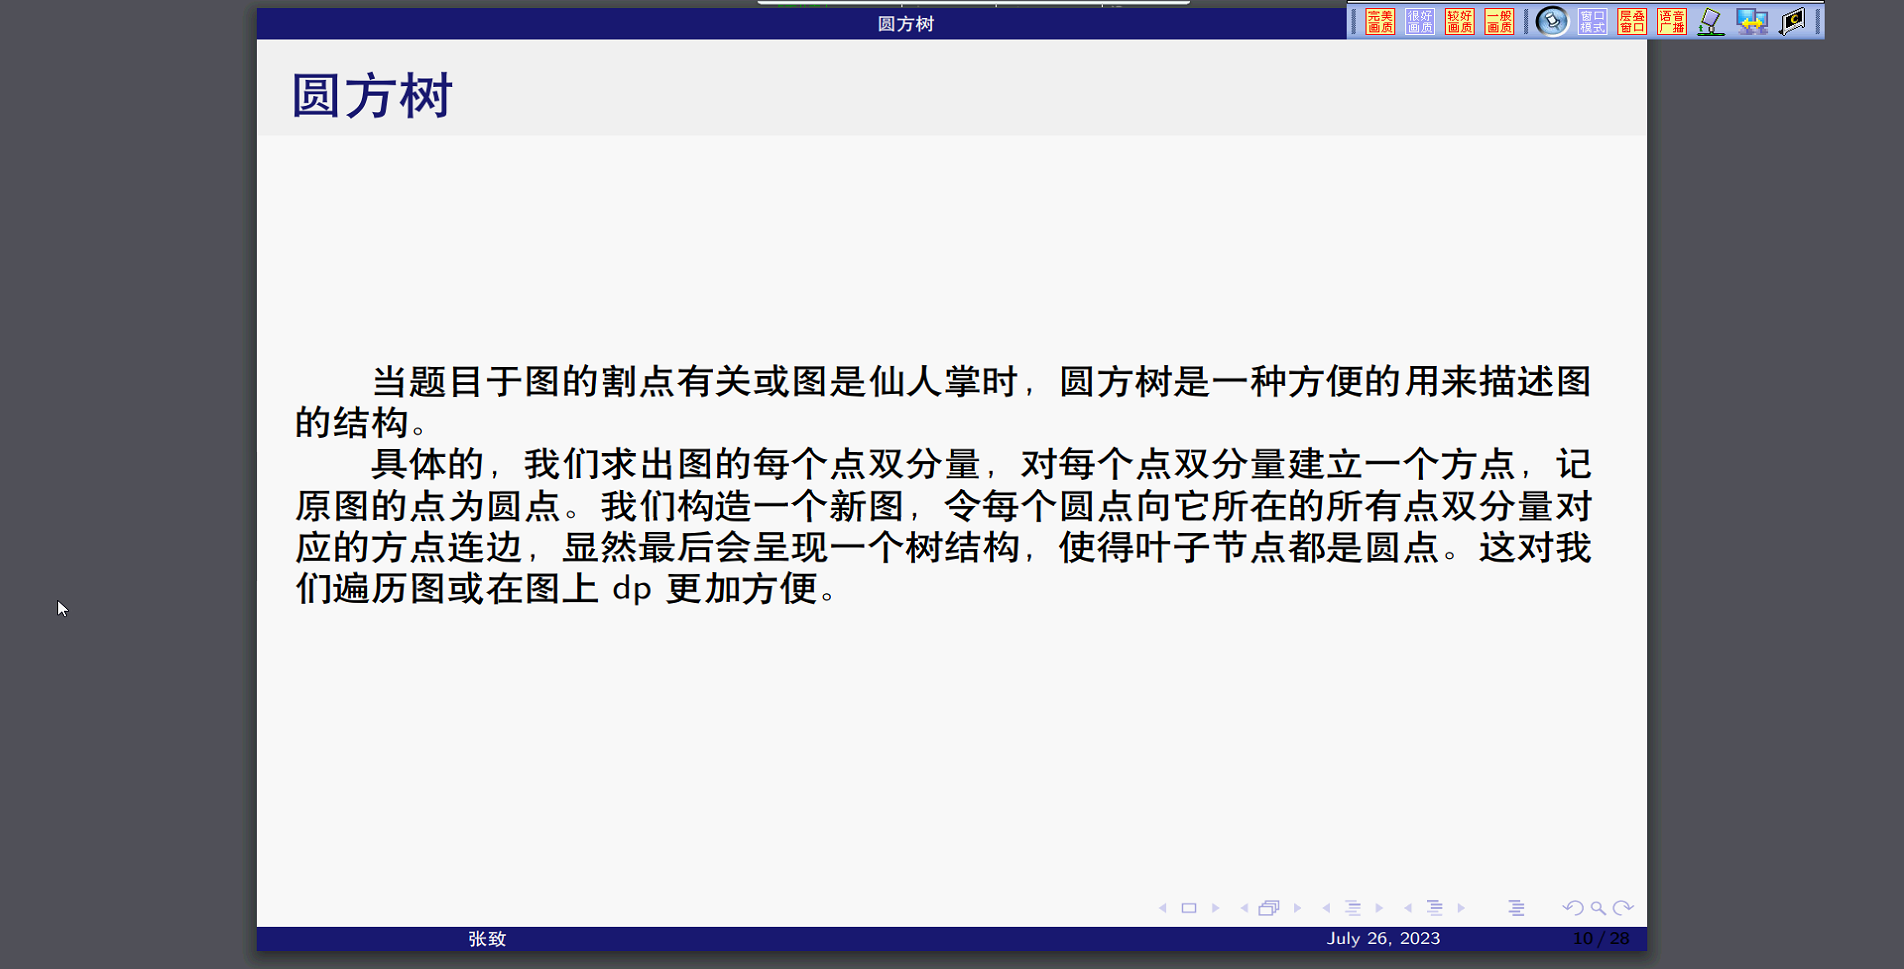This screenshot has height=969, width=1904.
Task: Click the section lines icon
Action: [1435, 908]
